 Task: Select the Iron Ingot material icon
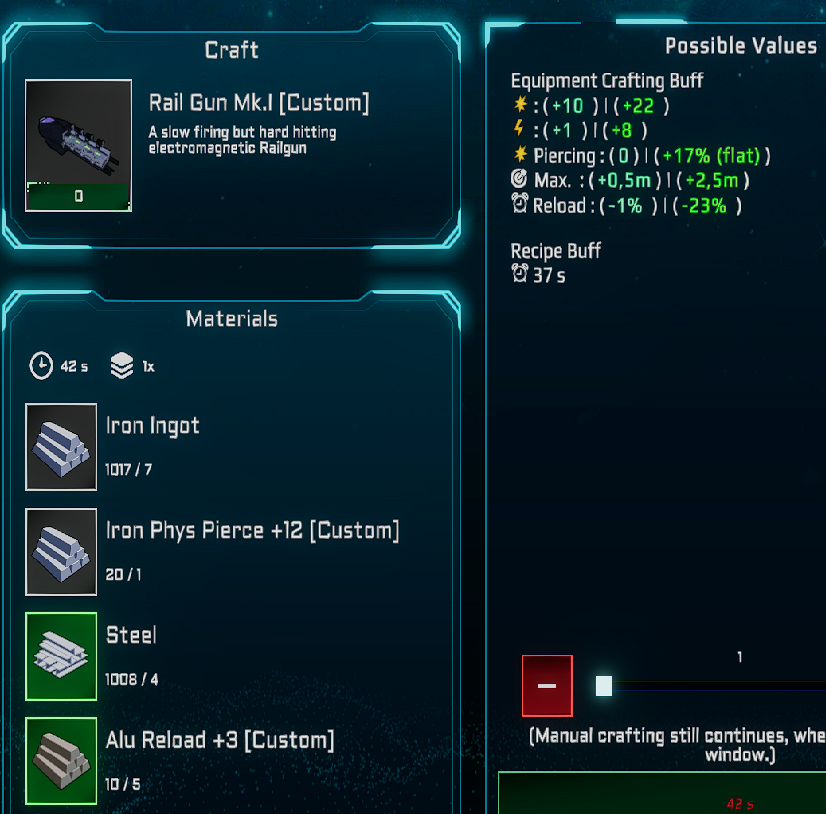pos(61,447)
